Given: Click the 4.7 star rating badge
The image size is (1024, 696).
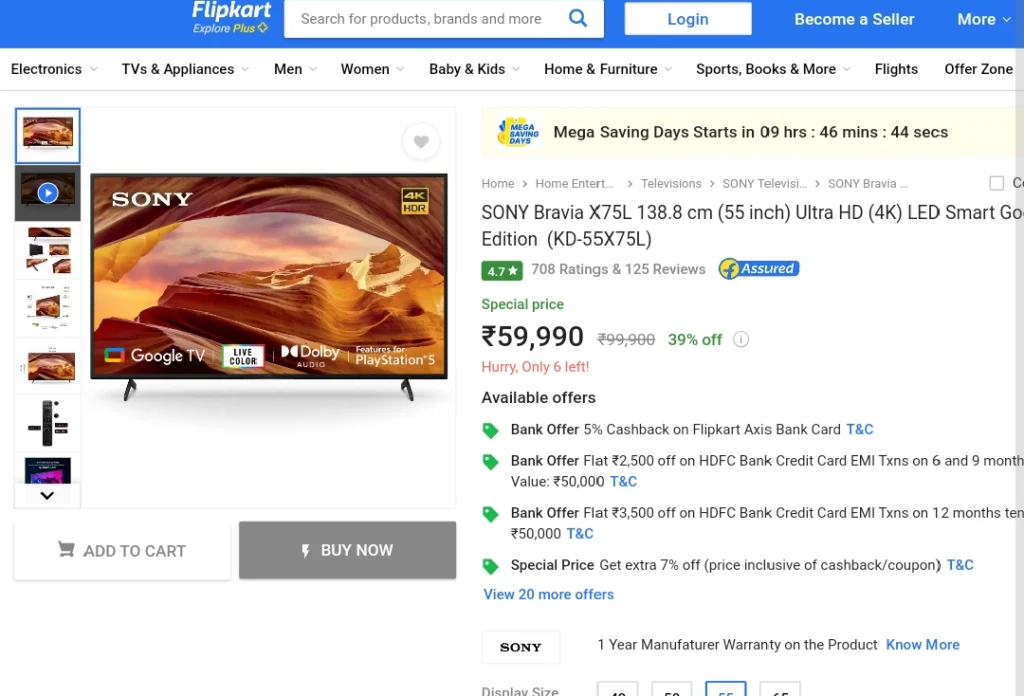Looking at the screenshot, I should [x=502, y=270].
